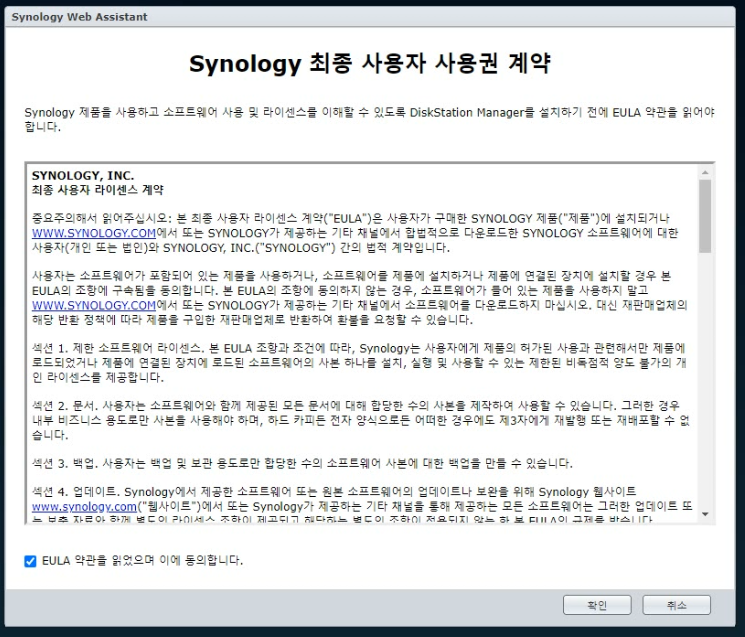The height and width of the screenshot is (637, 745).
Task: Click the '섹션 4. 업데이트' paragraph
Action: tap(362, 505)
